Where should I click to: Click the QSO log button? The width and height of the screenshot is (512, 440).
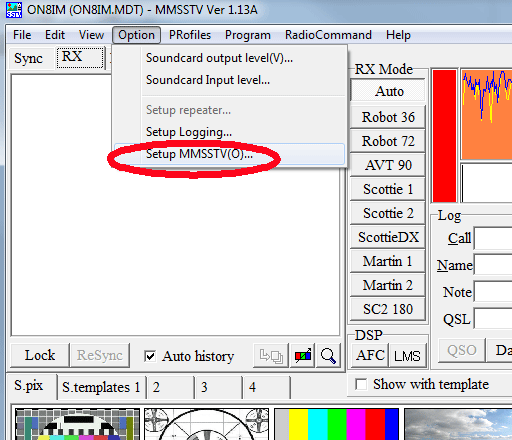462,350
